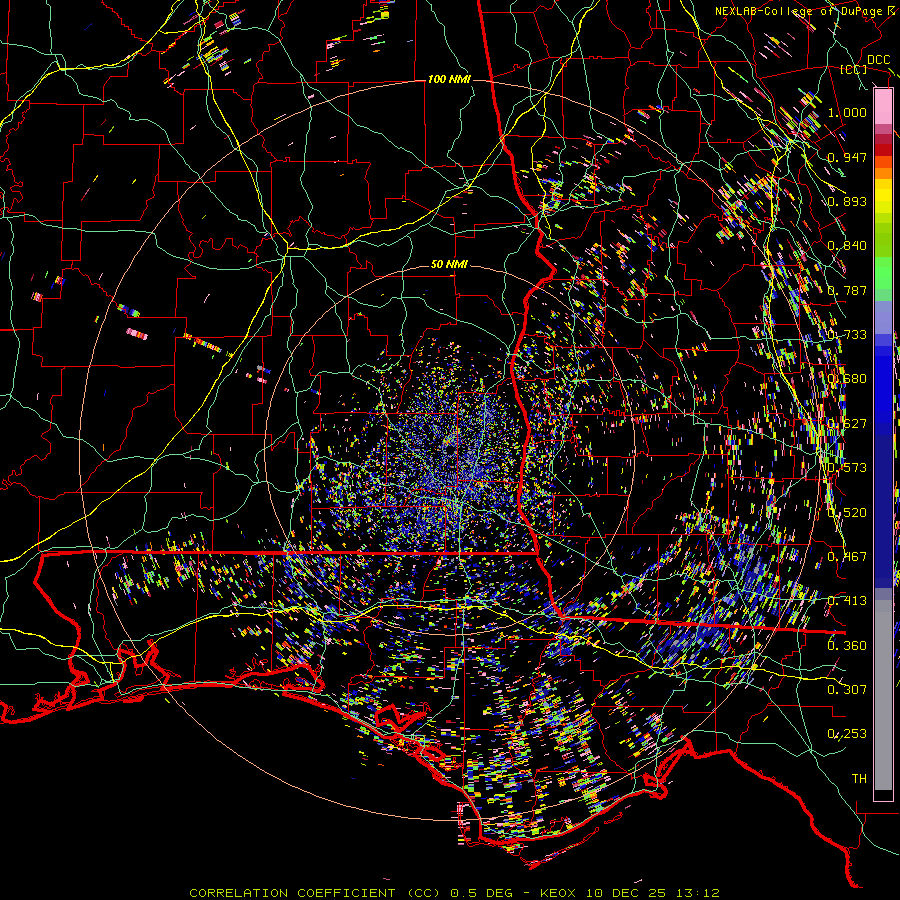Click the TH label on the legend
This screenshot has height=900, width=900.
click(859, 779)
